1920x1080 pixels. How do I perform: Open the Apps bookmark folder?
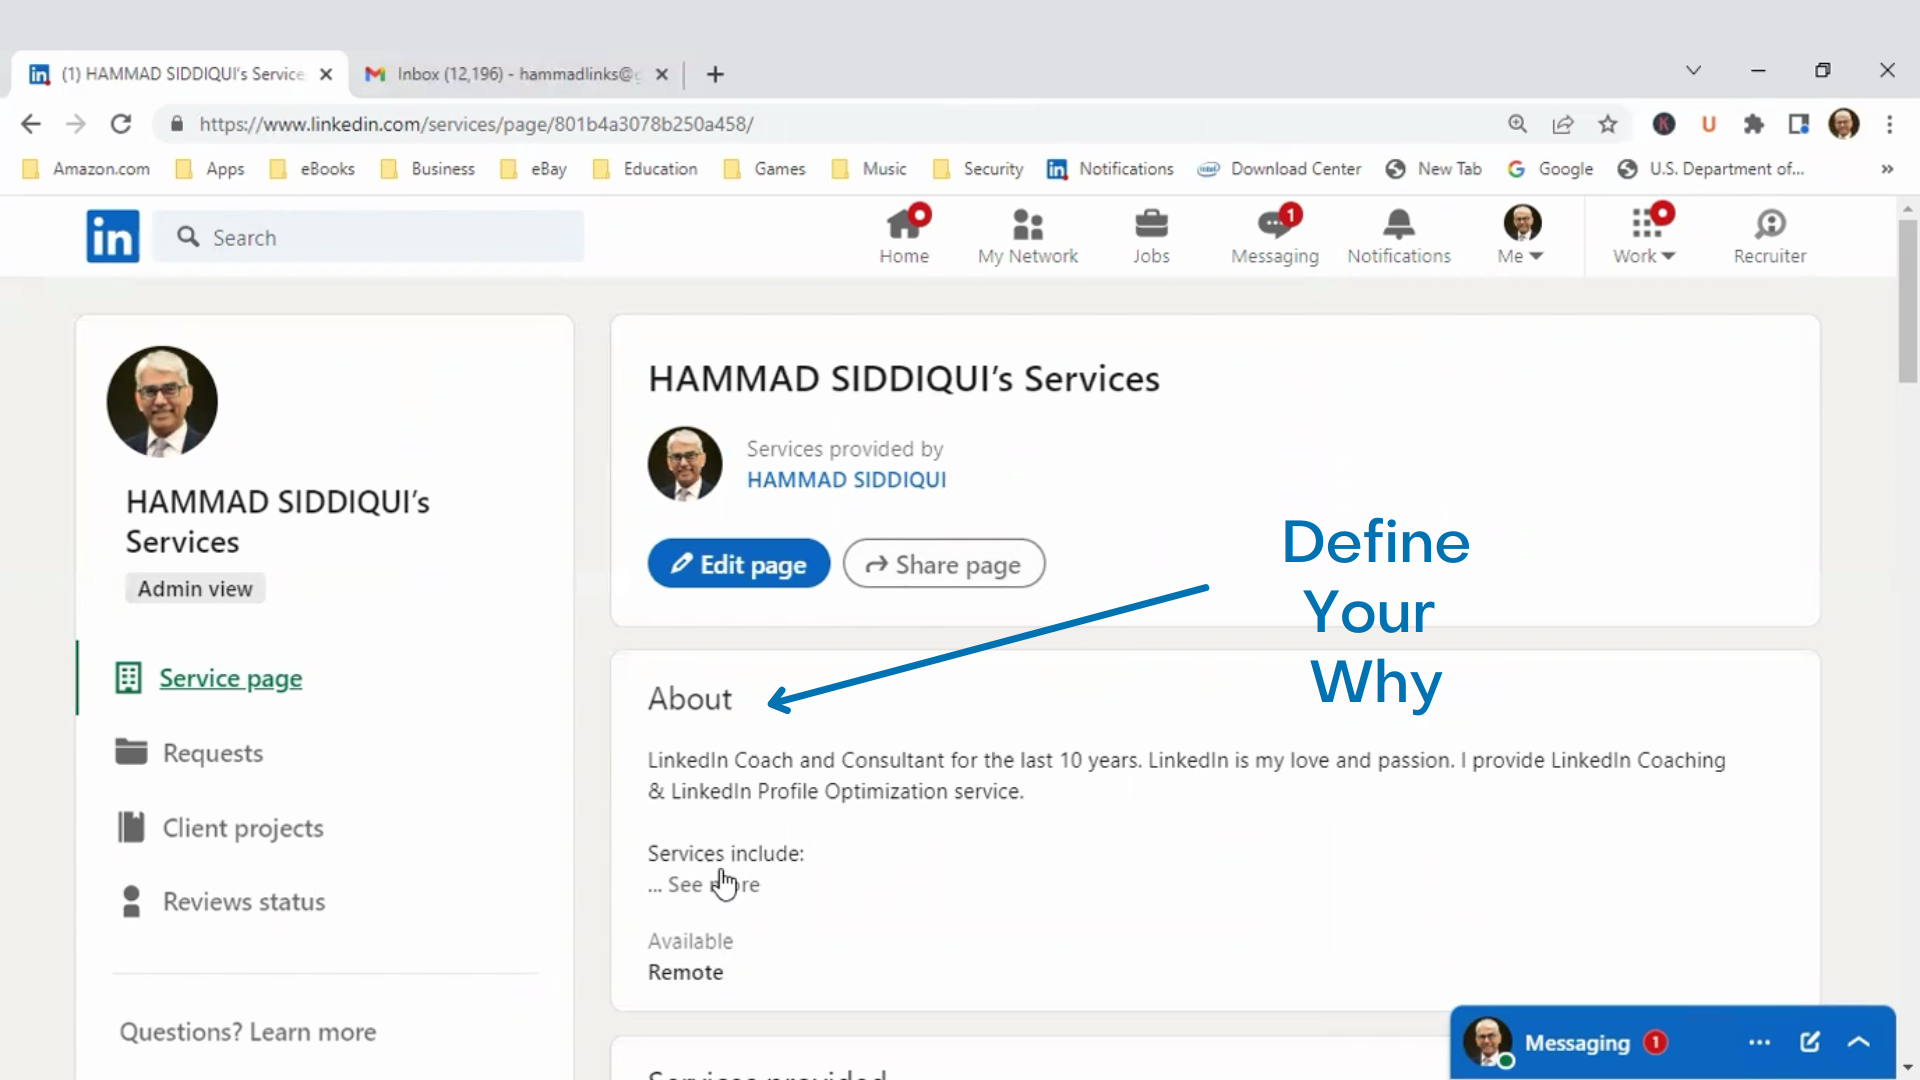point(210,169)
